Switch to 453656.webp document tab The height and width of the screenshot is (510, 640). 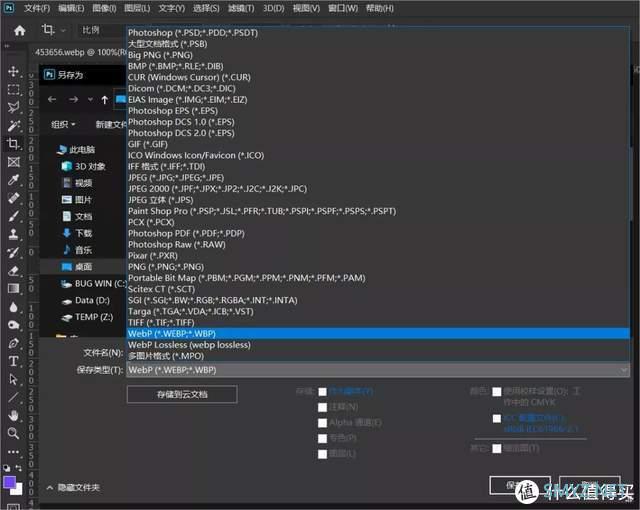click(x=80, y=52)
